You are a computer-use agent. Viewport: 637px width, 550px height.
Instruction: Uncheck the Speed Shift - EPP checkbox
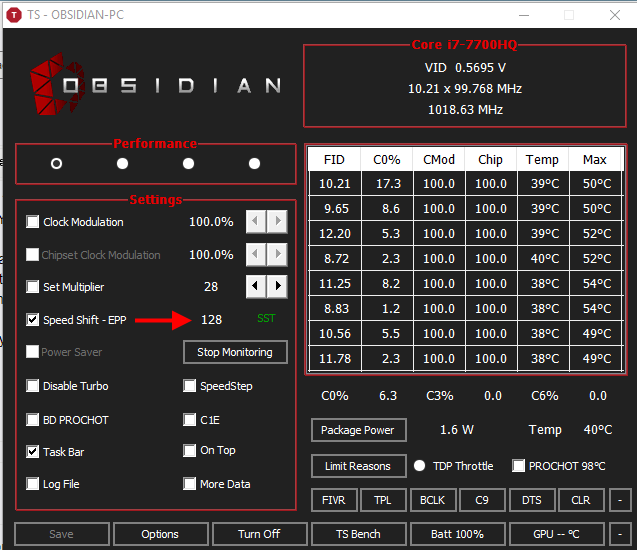pos(33,320)
